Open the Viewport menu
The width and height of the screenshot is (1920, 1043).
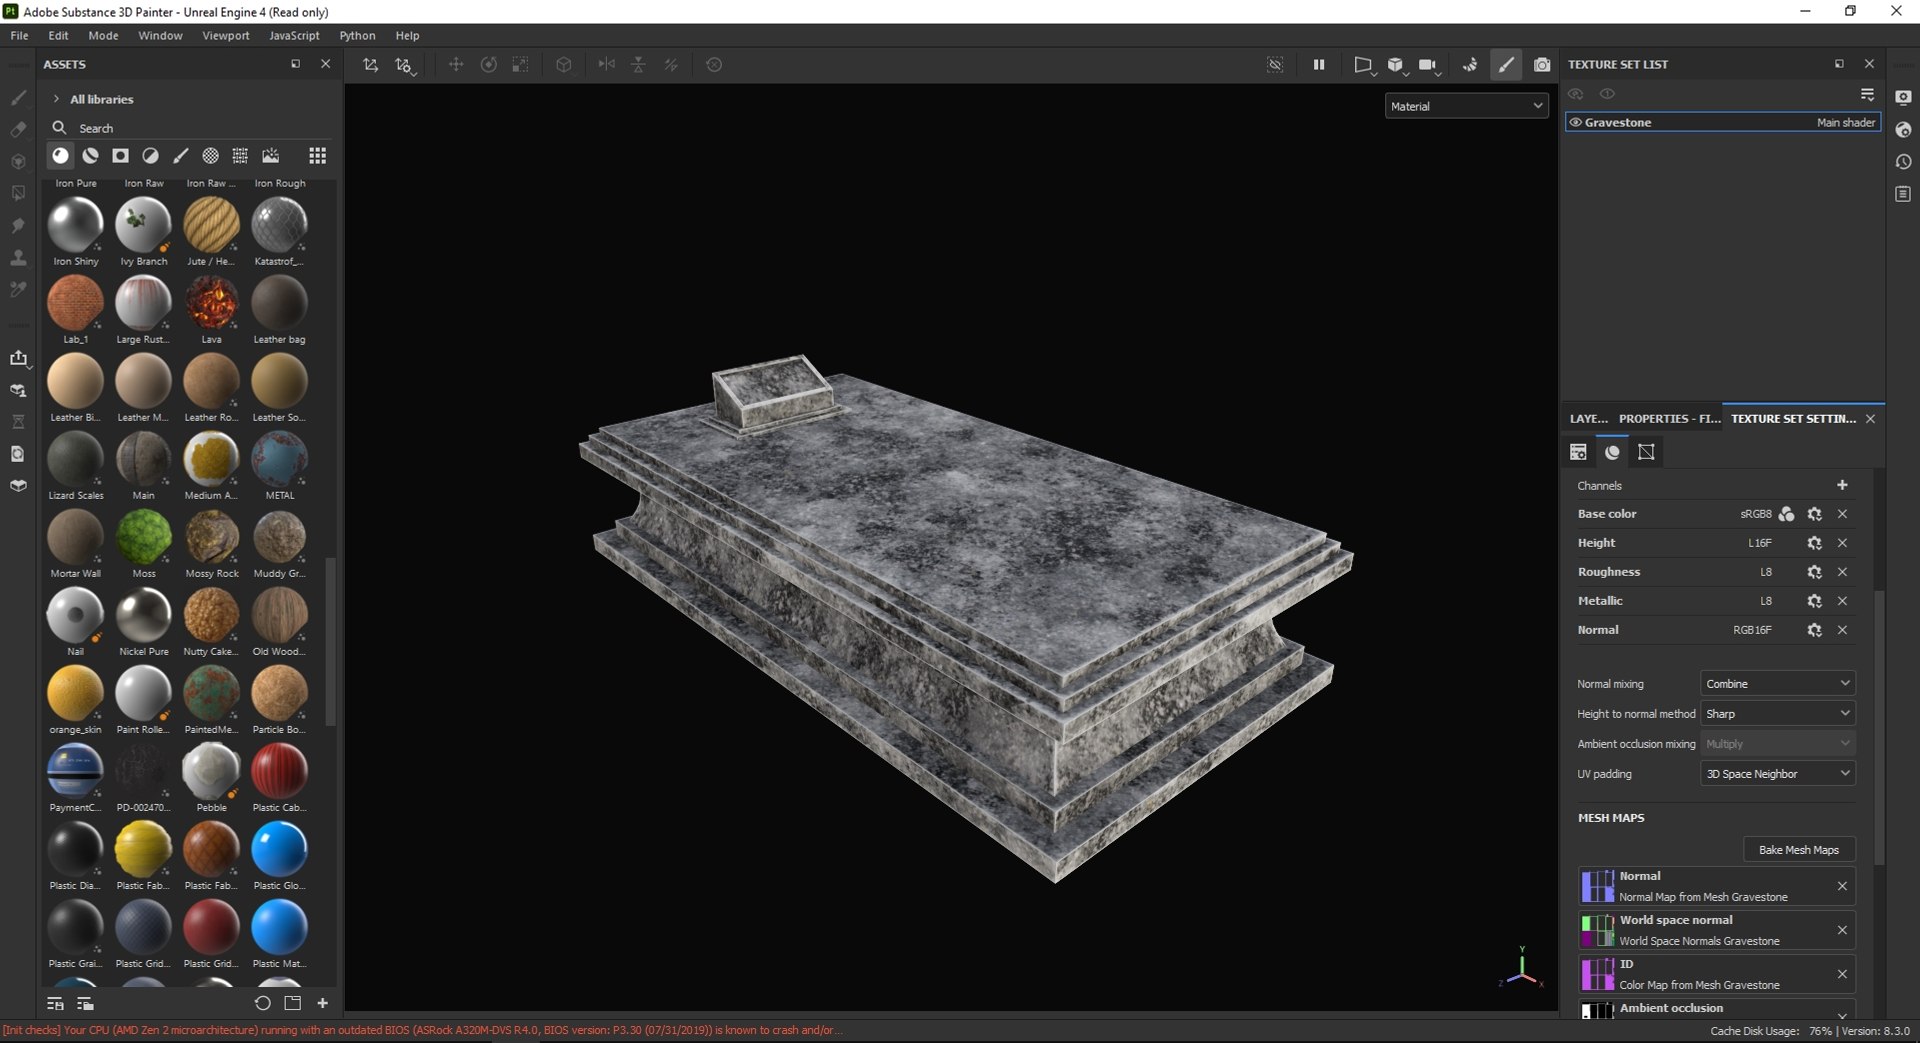pos(226,35)
